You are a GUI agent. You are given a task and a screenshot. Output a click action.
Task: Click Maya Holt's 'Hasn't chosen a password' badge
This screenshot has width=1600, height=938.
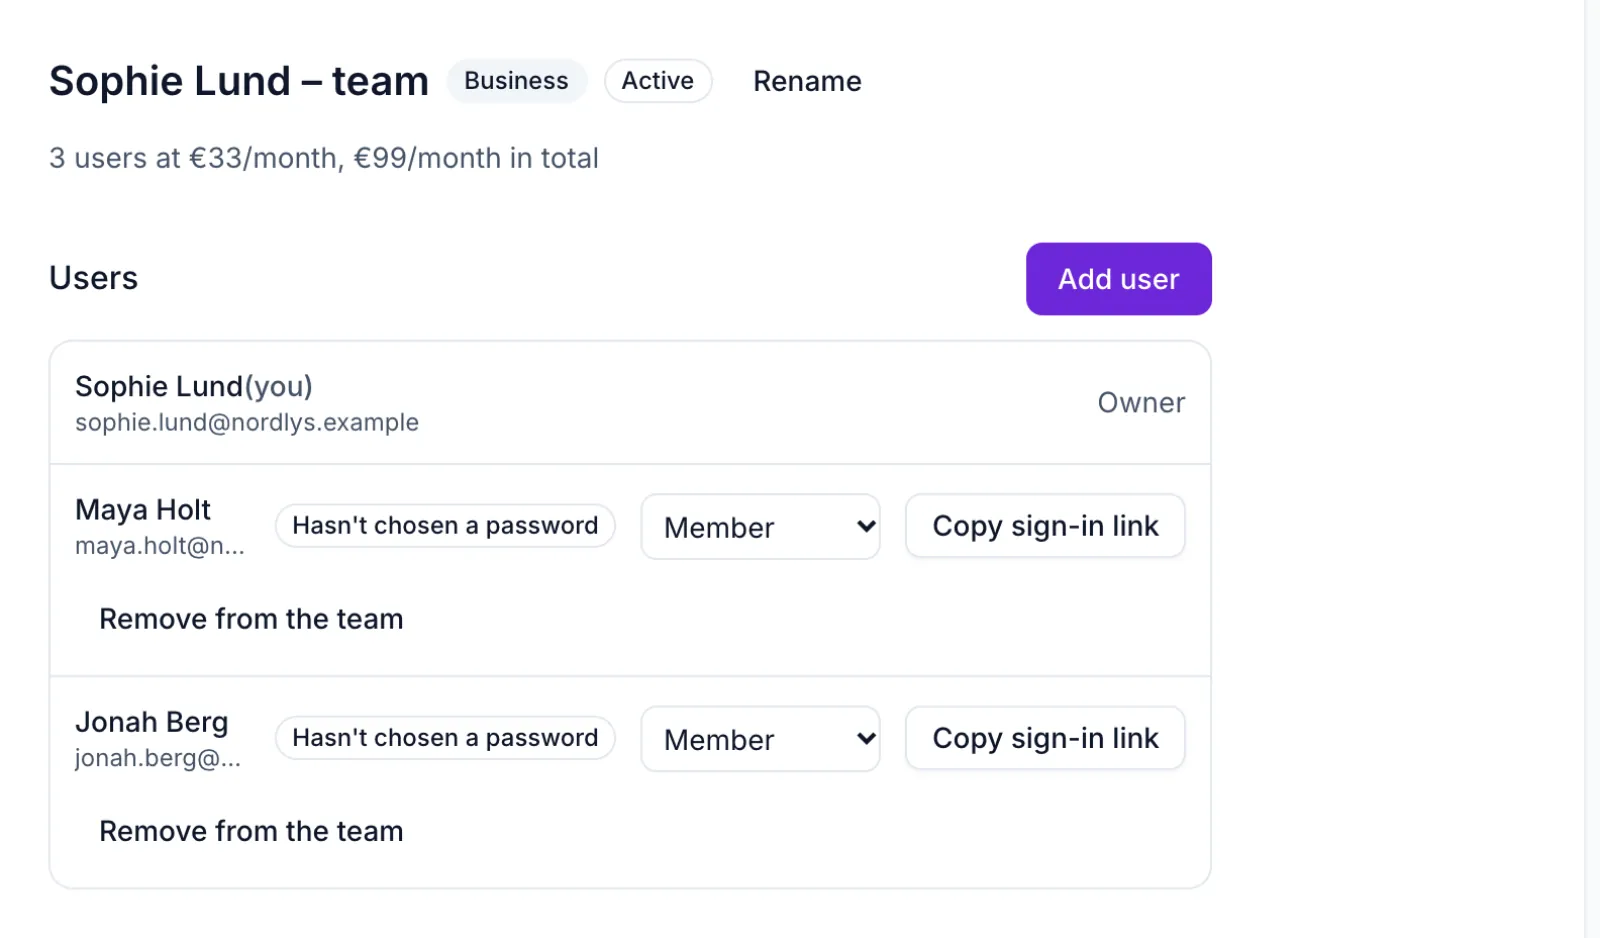point(445,526)
